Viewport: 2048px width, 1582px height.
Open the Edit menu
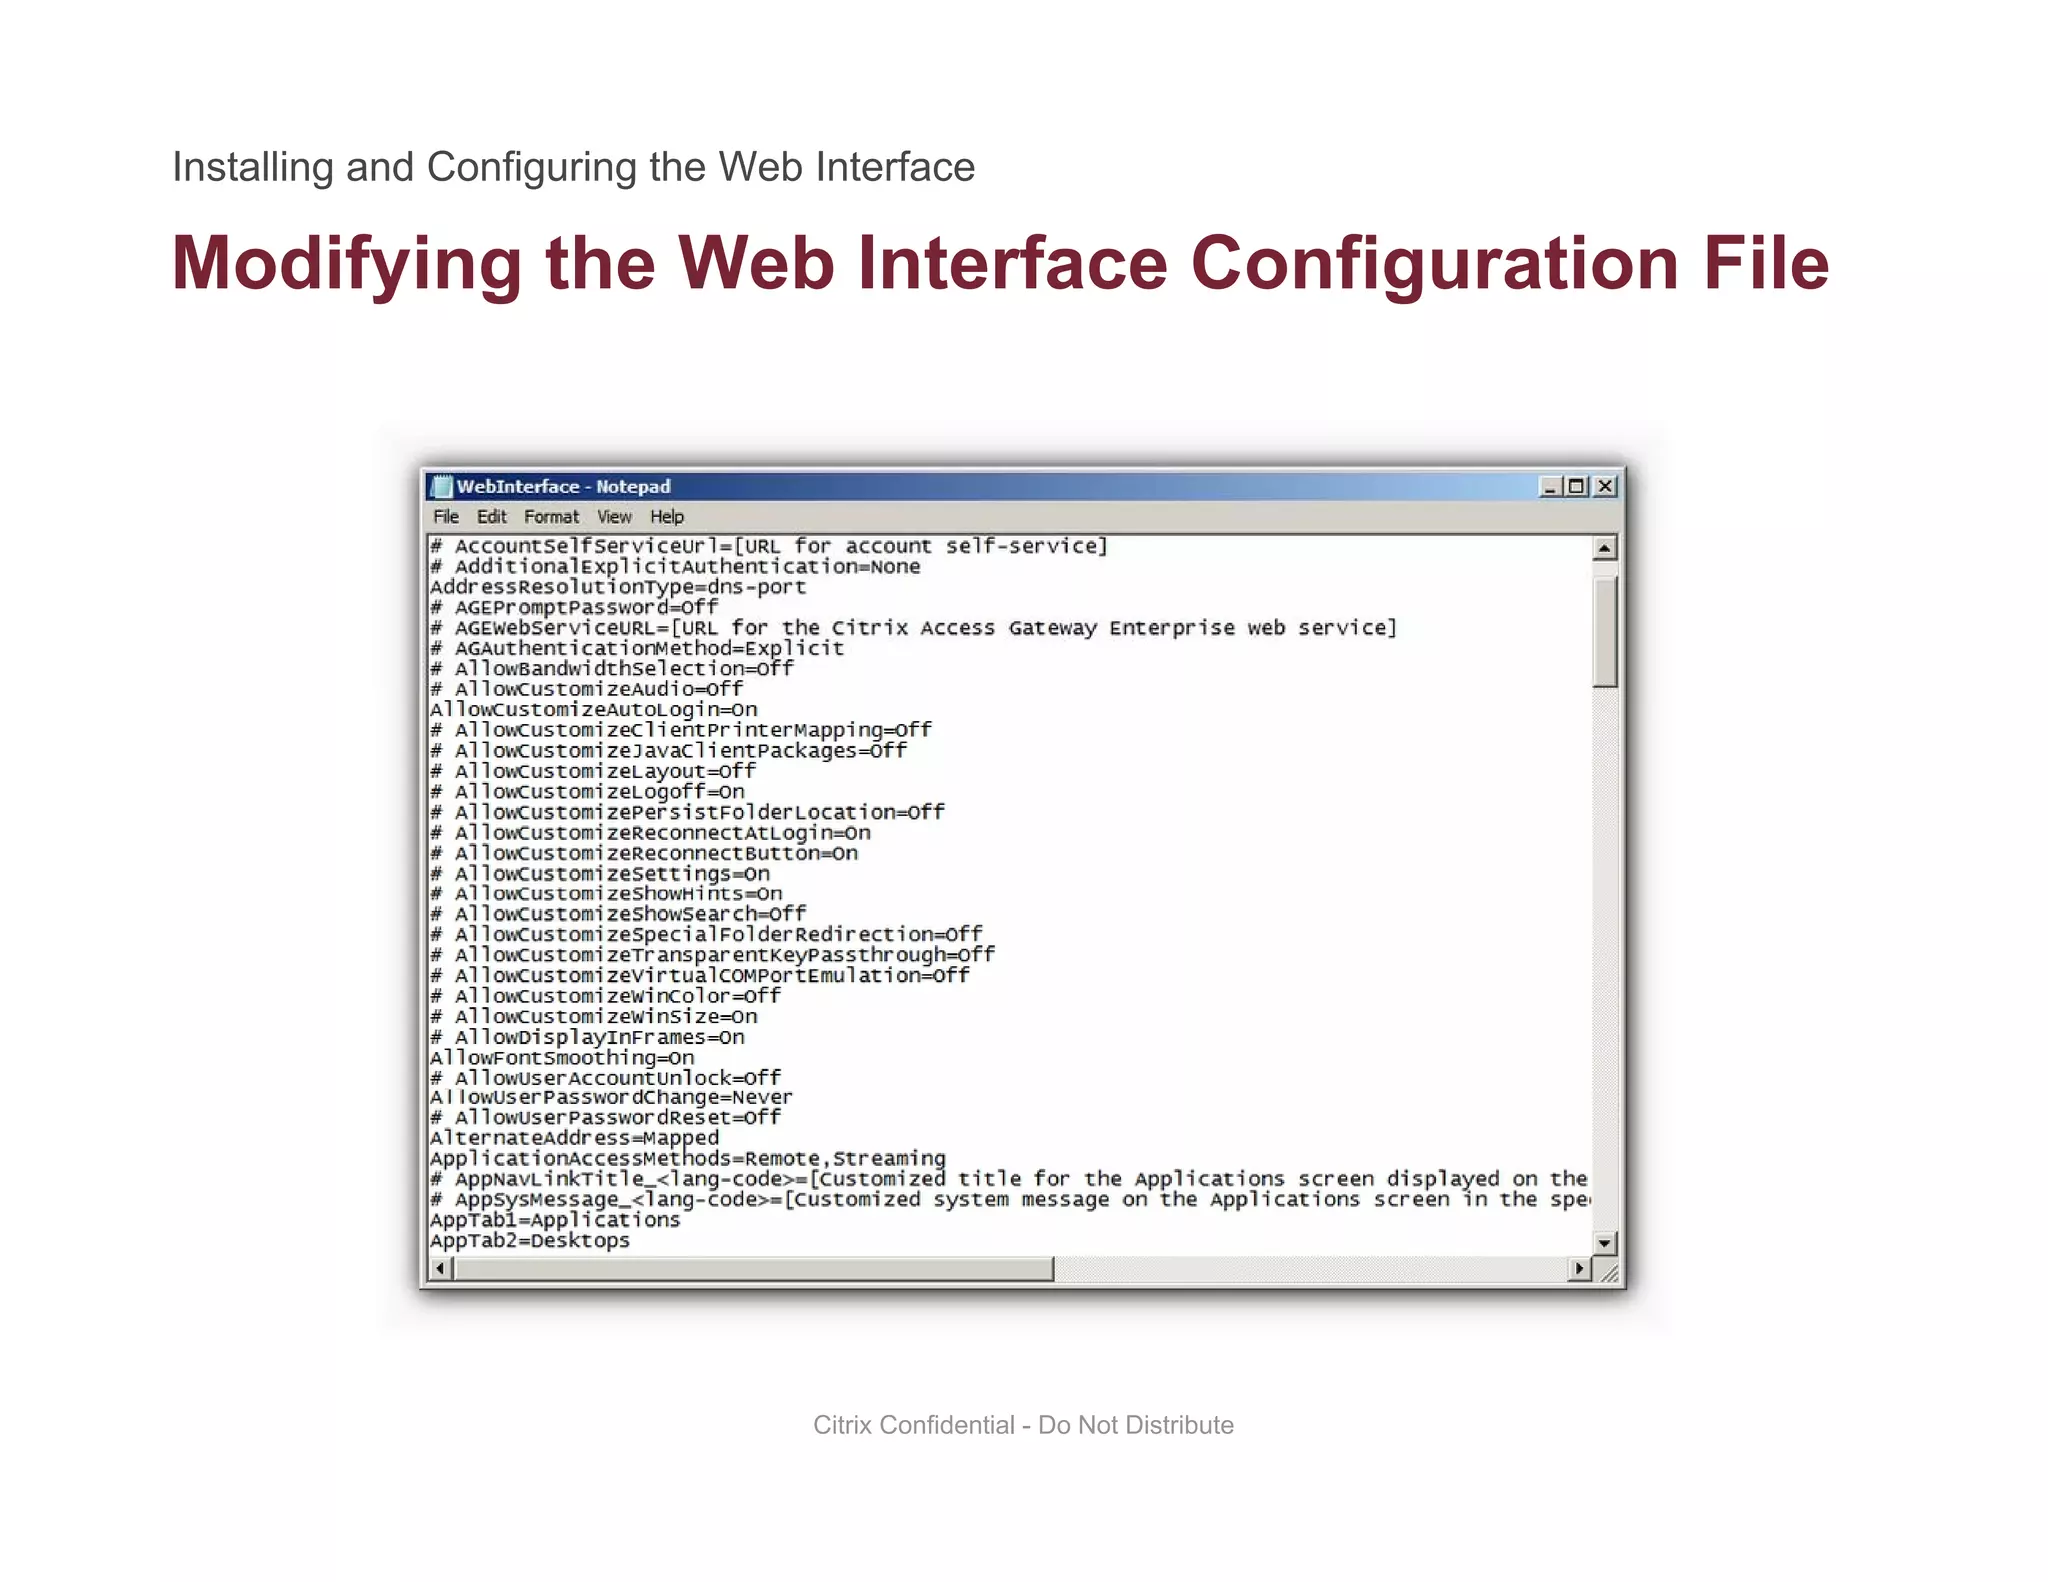pyautogui.click(x=491, y=517)
